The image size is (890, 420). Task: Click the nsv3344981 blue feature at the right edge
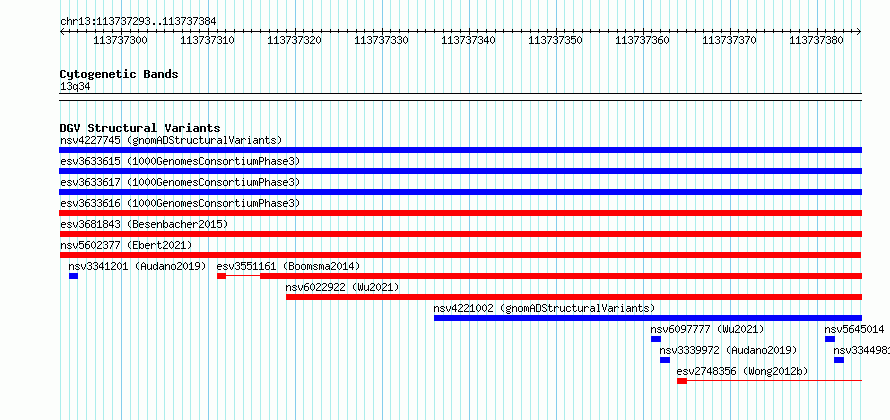tap(839, 360)
